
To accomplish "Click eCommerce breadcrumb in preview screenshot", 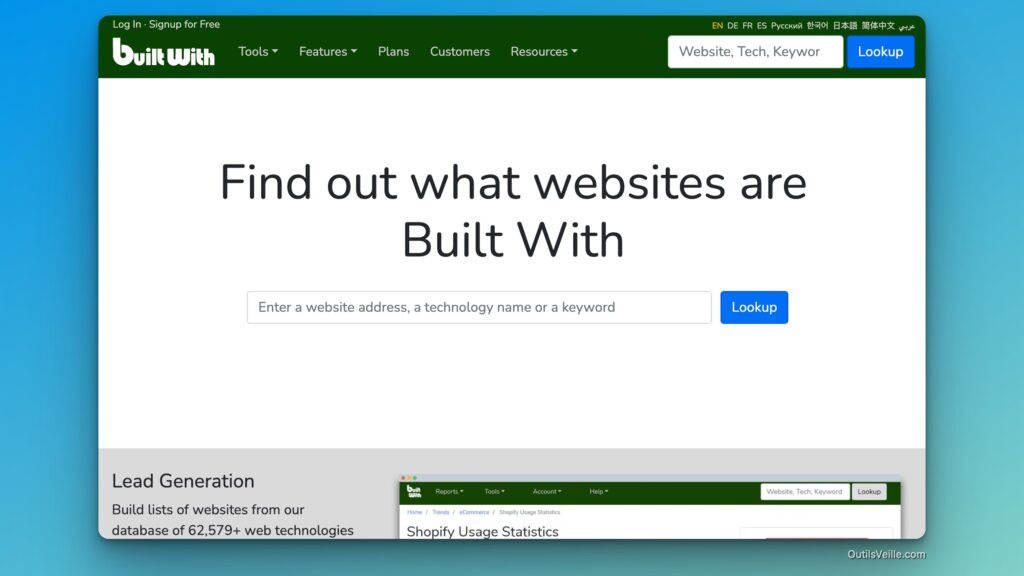I will coord(474,512).
